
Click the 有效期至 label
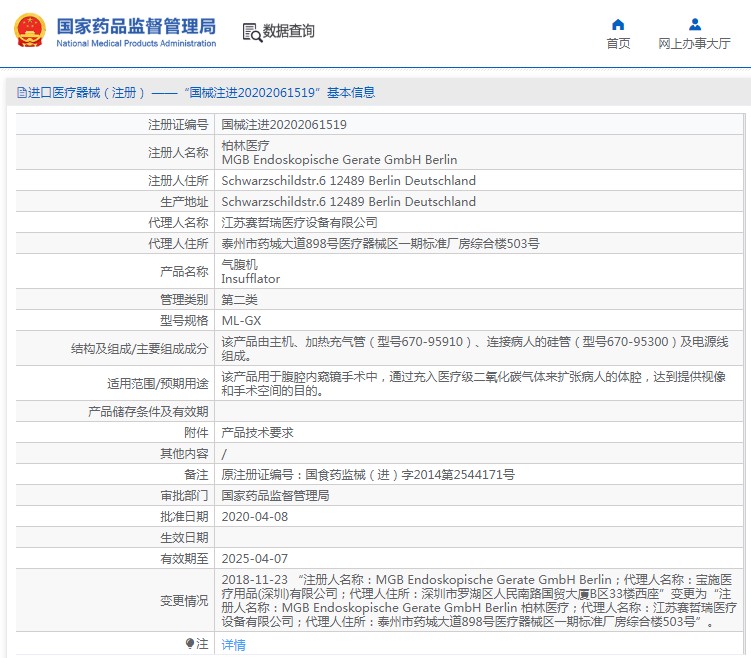[x=184, y=559]
